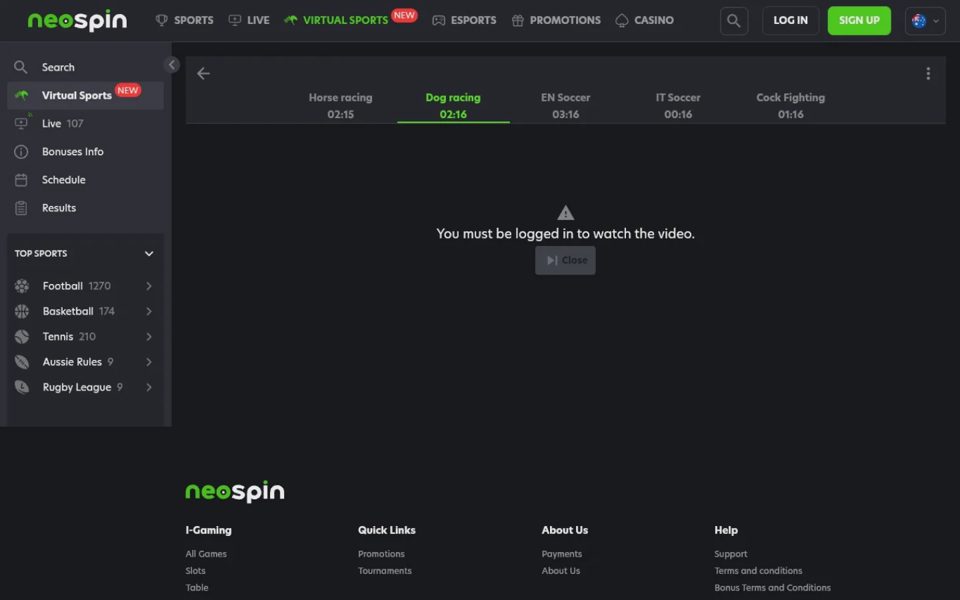Click the Search field in the sidebar
Screen dimensions: 960x600
coord(85,67)
